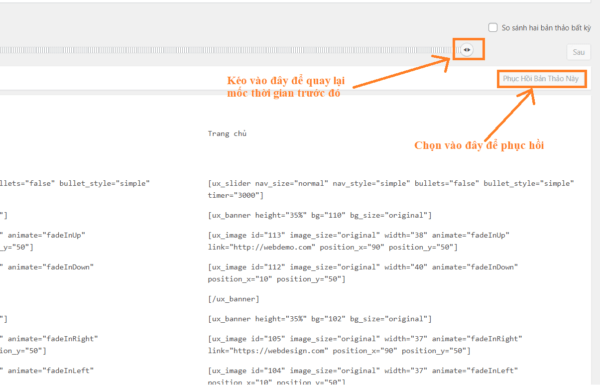Click "Phục Hồi Bản Thảo Này" restore button
Image resolution: width=600 pixels, height=385 pixels.
tap(541, 79)
